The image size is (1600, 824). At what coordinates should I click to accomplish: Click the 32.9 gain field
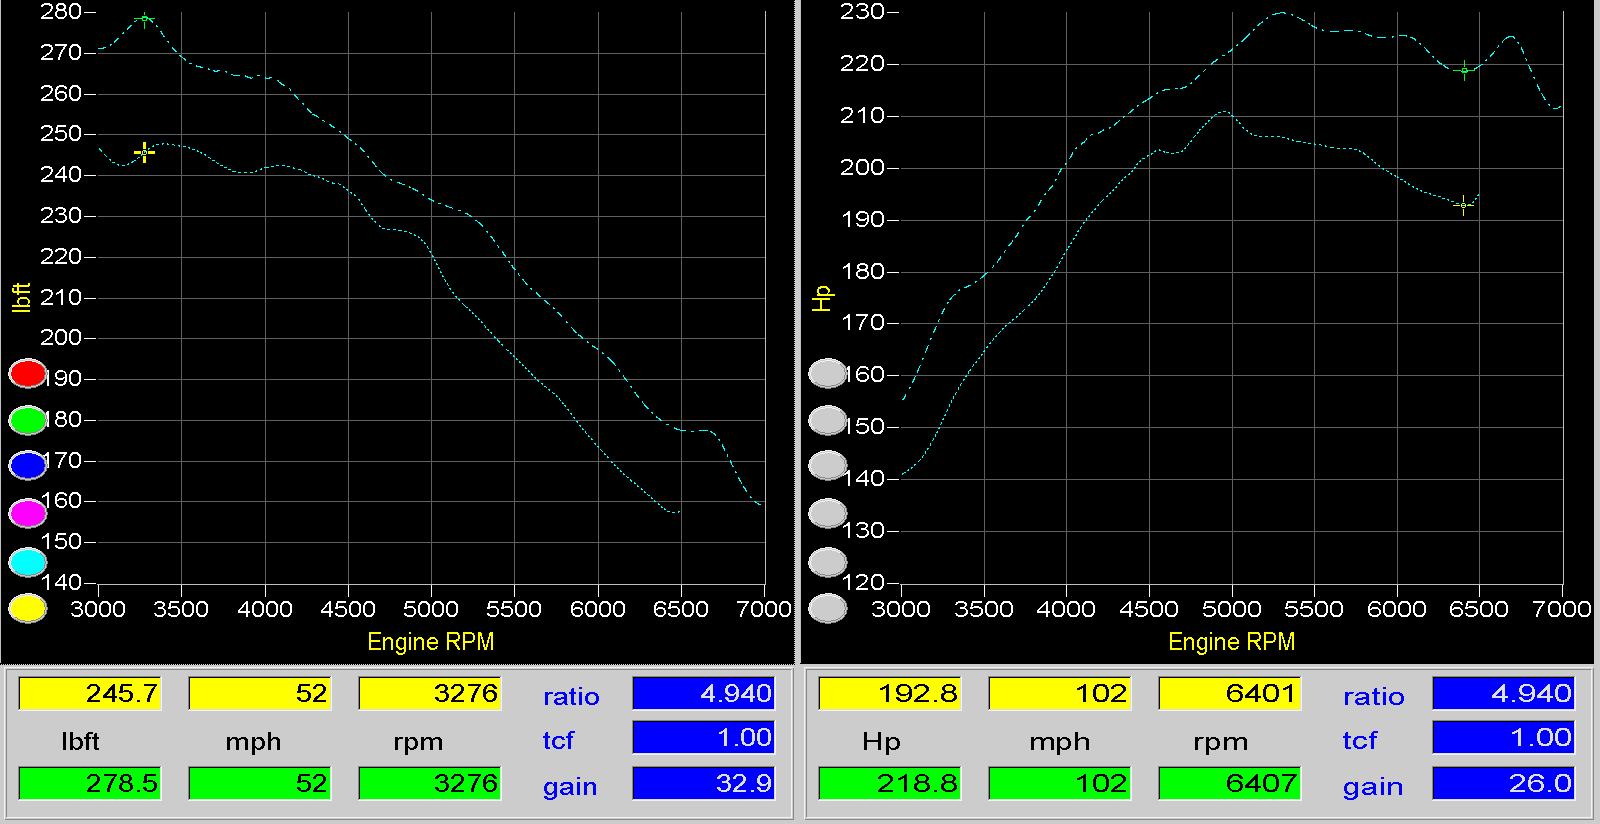(x=704, y=783)
